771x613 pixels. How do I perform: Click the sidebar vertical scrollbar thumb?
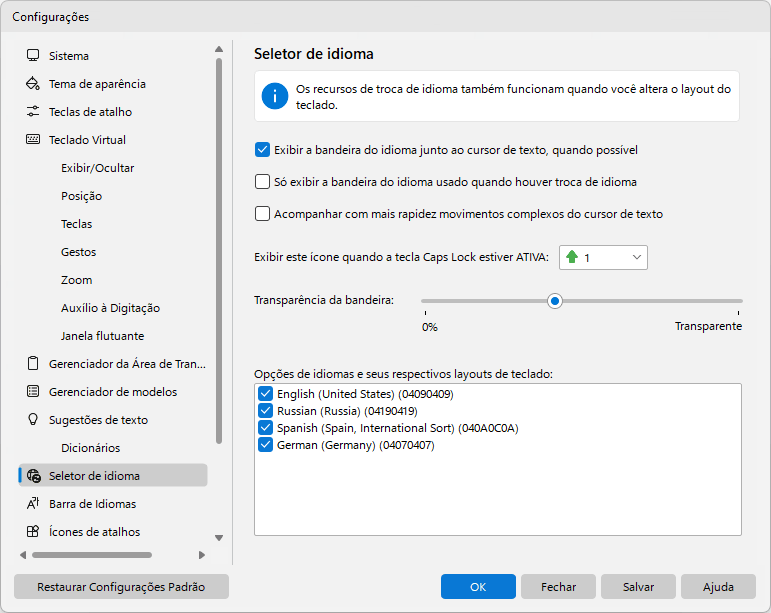(x=219, y=251)
